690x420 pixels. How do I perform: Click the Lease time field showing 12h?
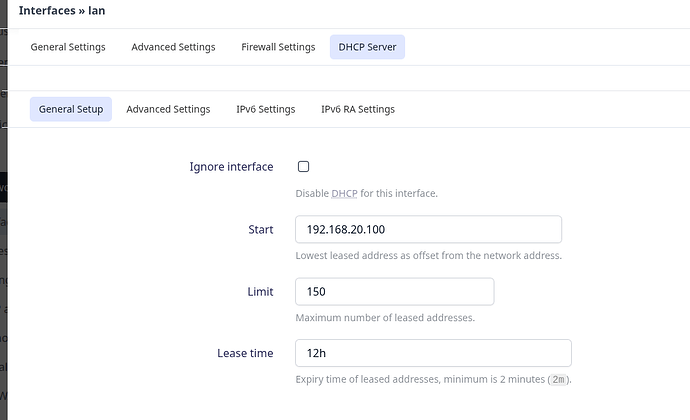click(433, 353)
